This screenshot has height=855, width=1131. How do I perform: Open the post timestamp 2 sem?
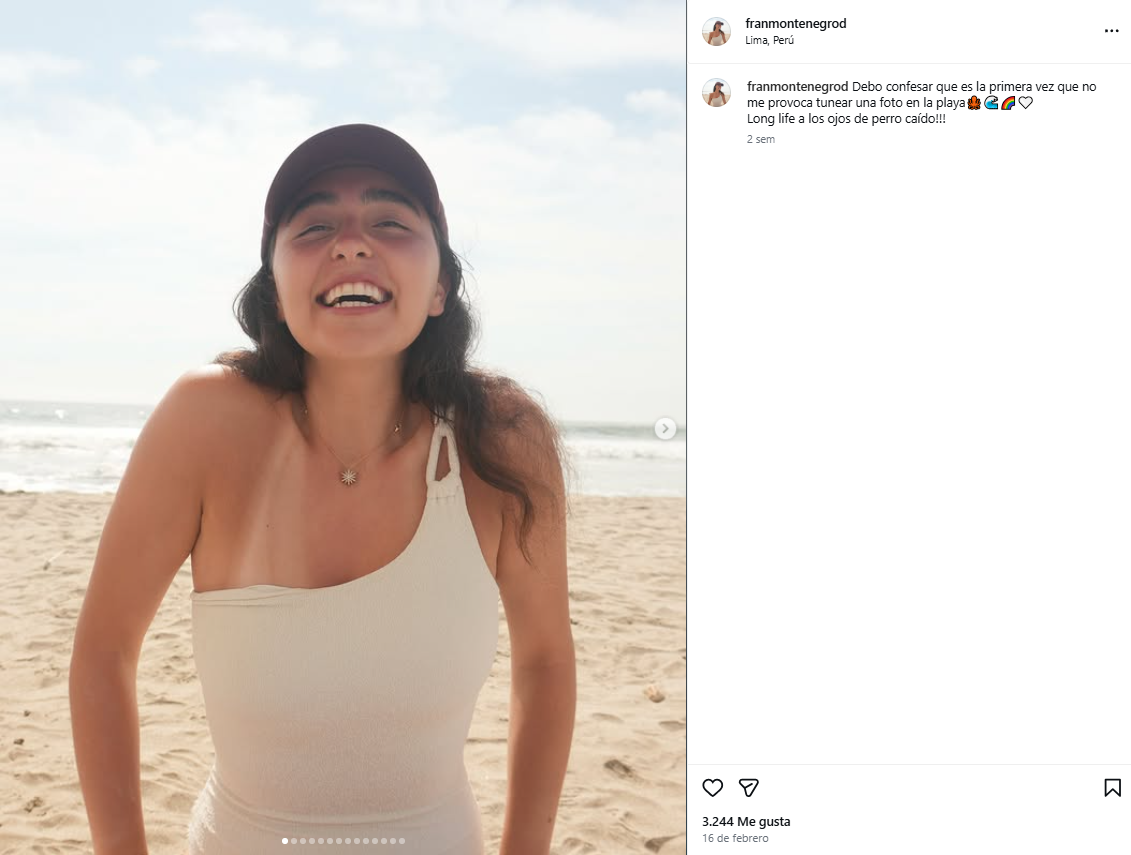coord(760,139)
